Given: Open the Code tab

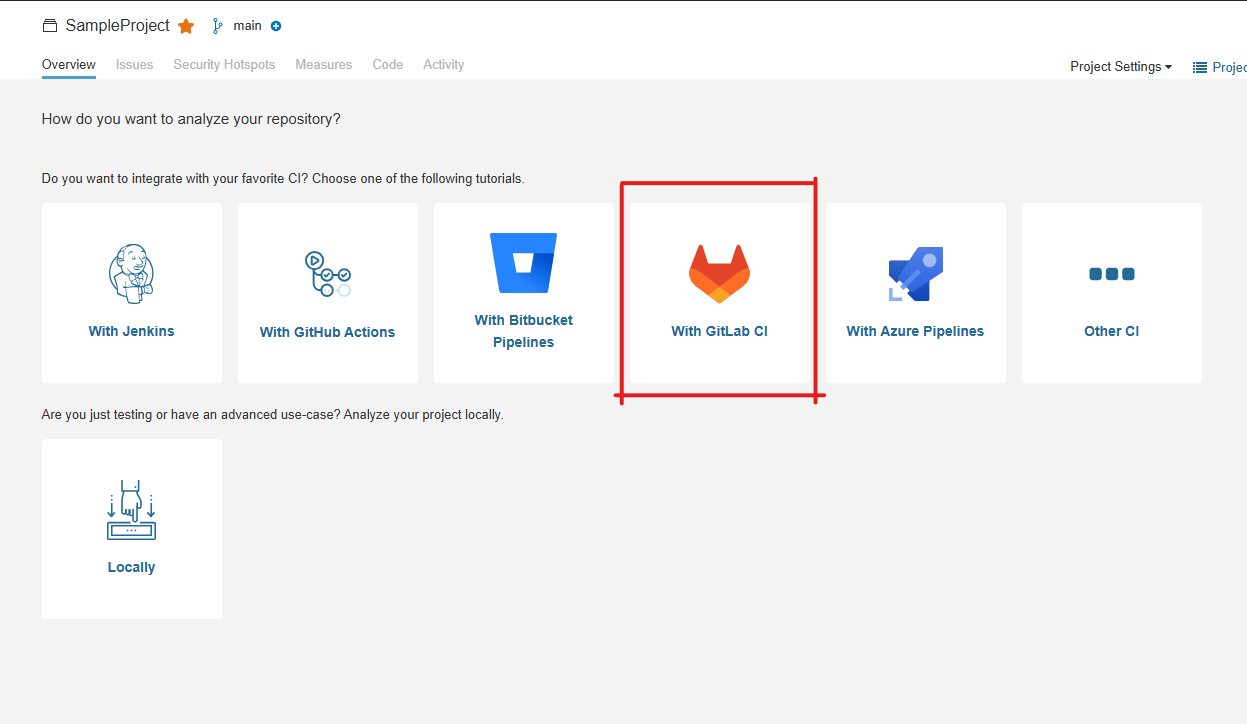Looking at the screenshot, I should click(387, 64).
